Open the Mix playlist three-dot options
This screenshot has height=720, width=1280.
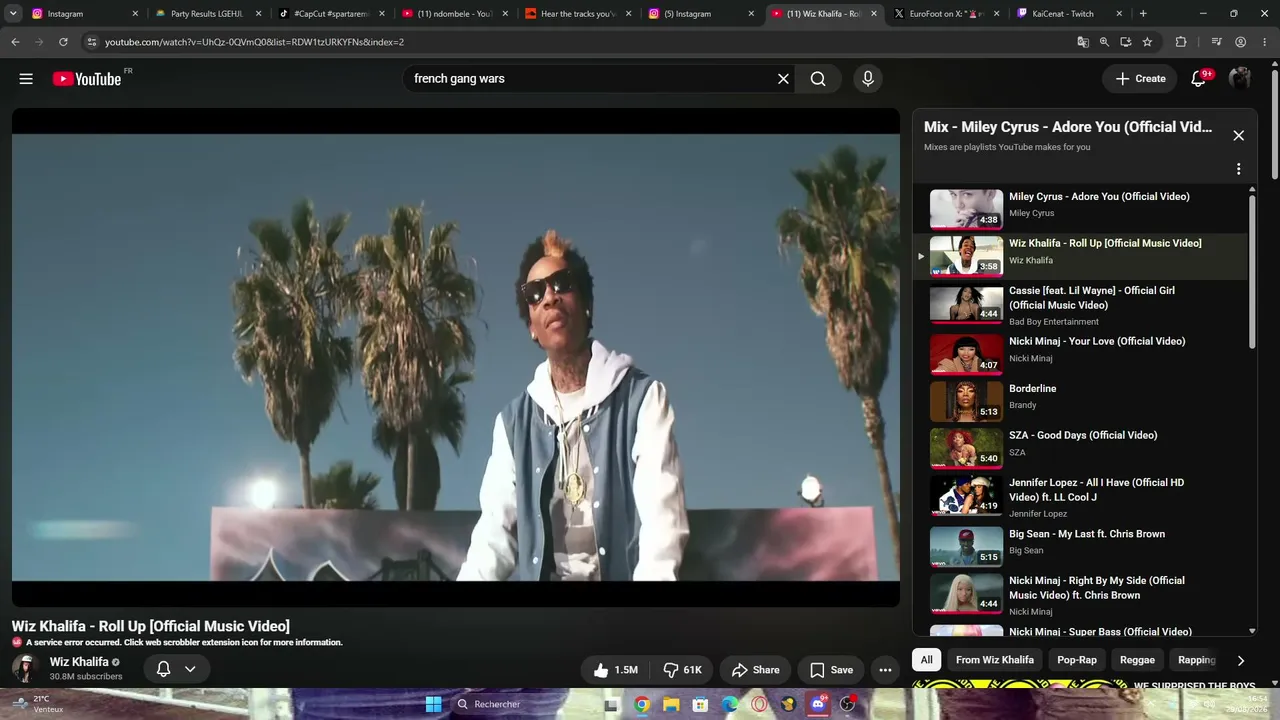tap(1238, 169)
